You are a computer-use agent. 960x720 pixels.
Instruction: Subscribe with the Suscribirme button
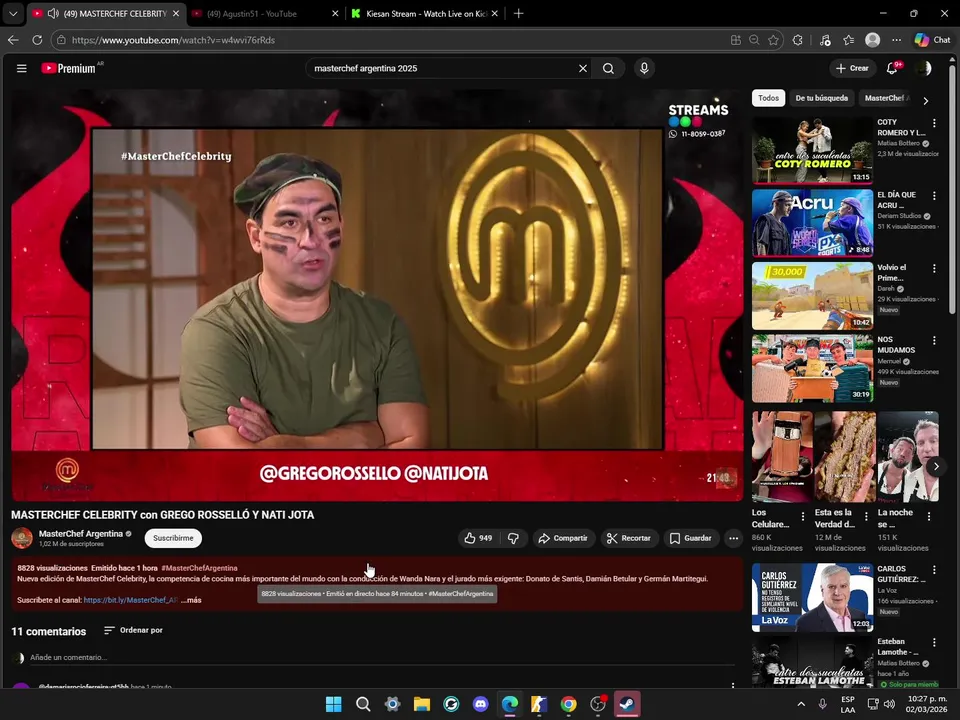[x=173, y=538]
